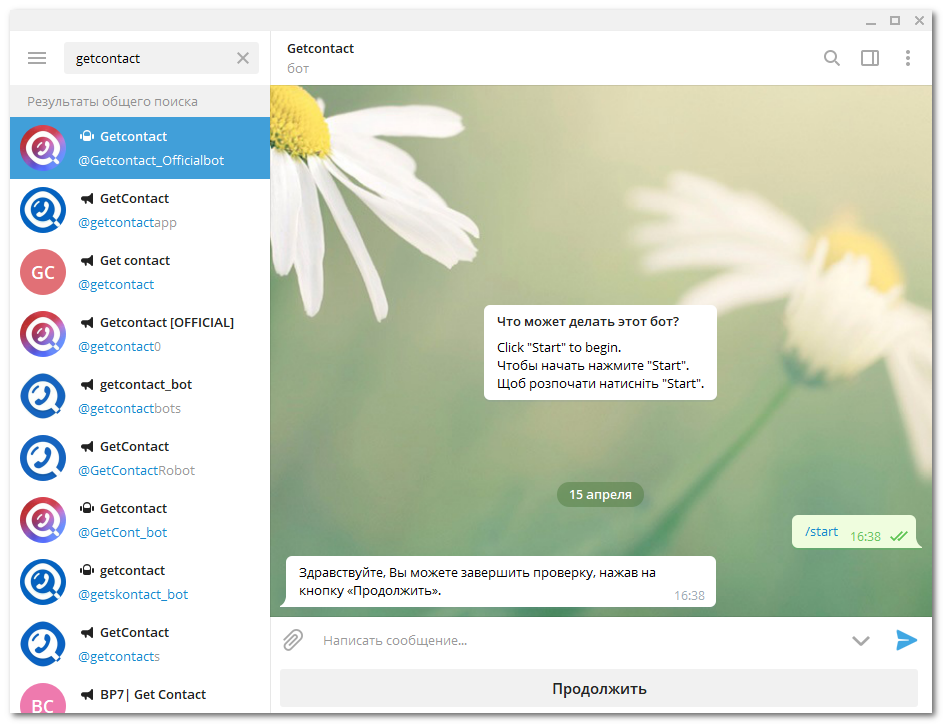The height and width of the screenshot is (724, 943).
Task: Clear the getcontact search text
Action: 243,58
